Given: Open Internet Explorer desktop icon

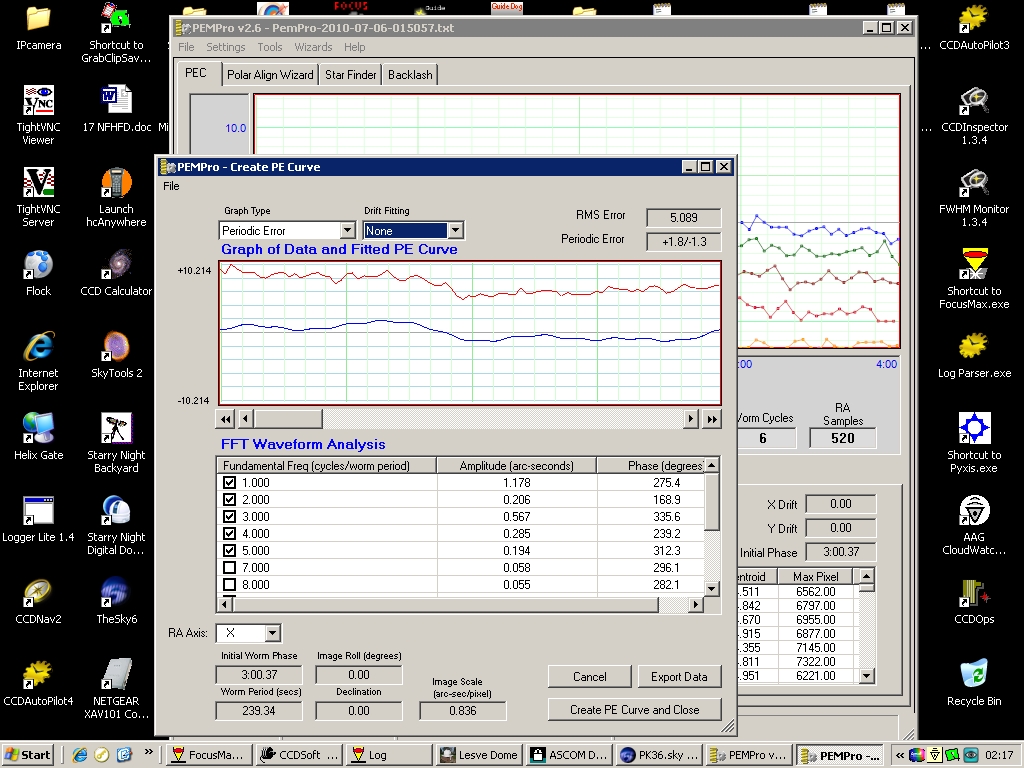Looking at the screenshot, I should tap(38, 360).
